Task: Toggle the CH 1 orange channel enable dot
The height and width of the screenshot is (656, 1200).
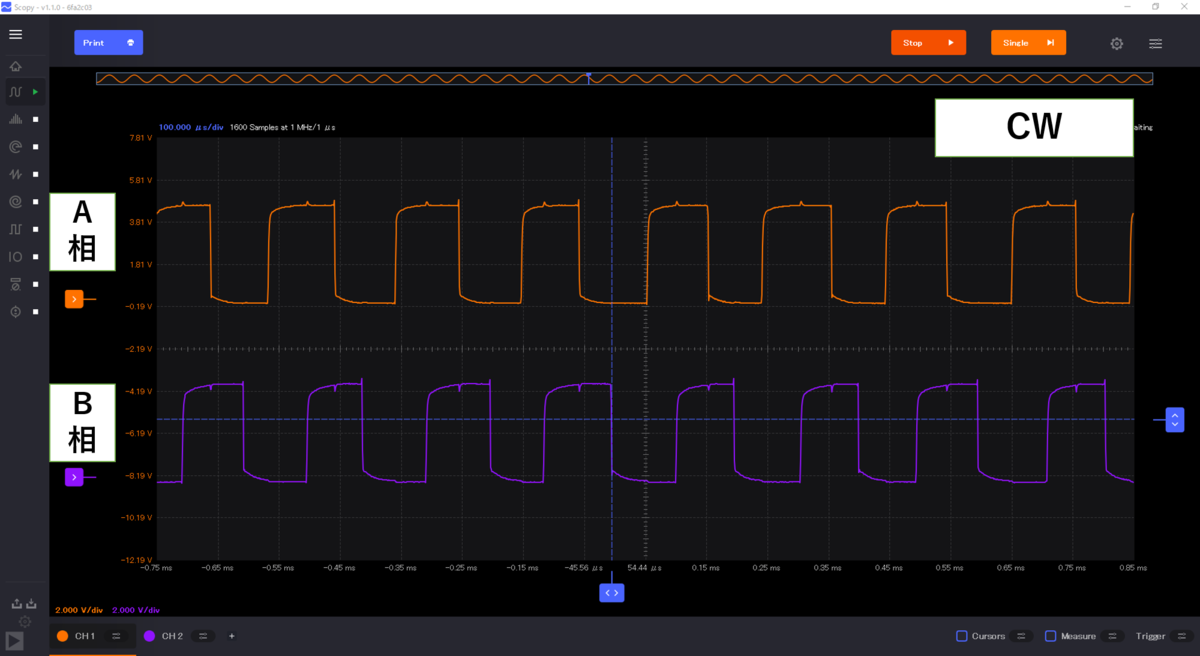Action: [62, 636]
